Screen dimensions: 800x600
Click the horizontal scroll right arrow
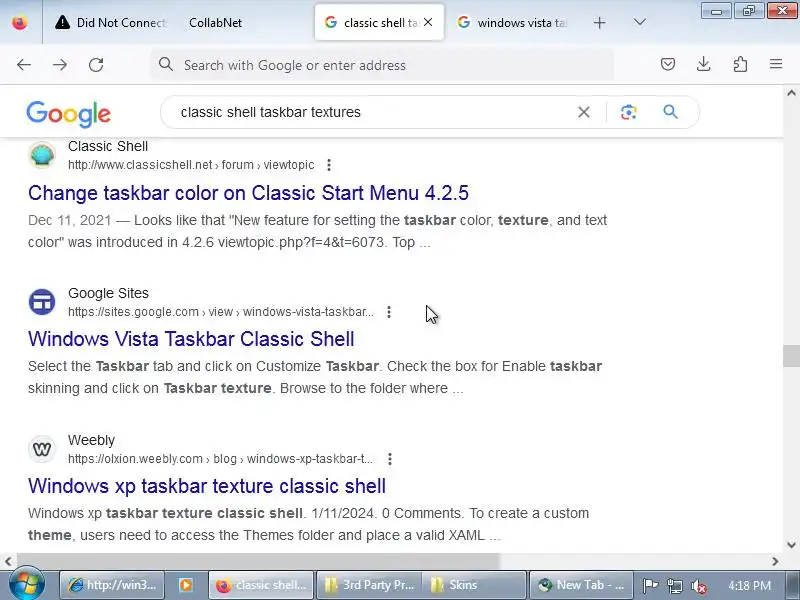pos(775,561)
